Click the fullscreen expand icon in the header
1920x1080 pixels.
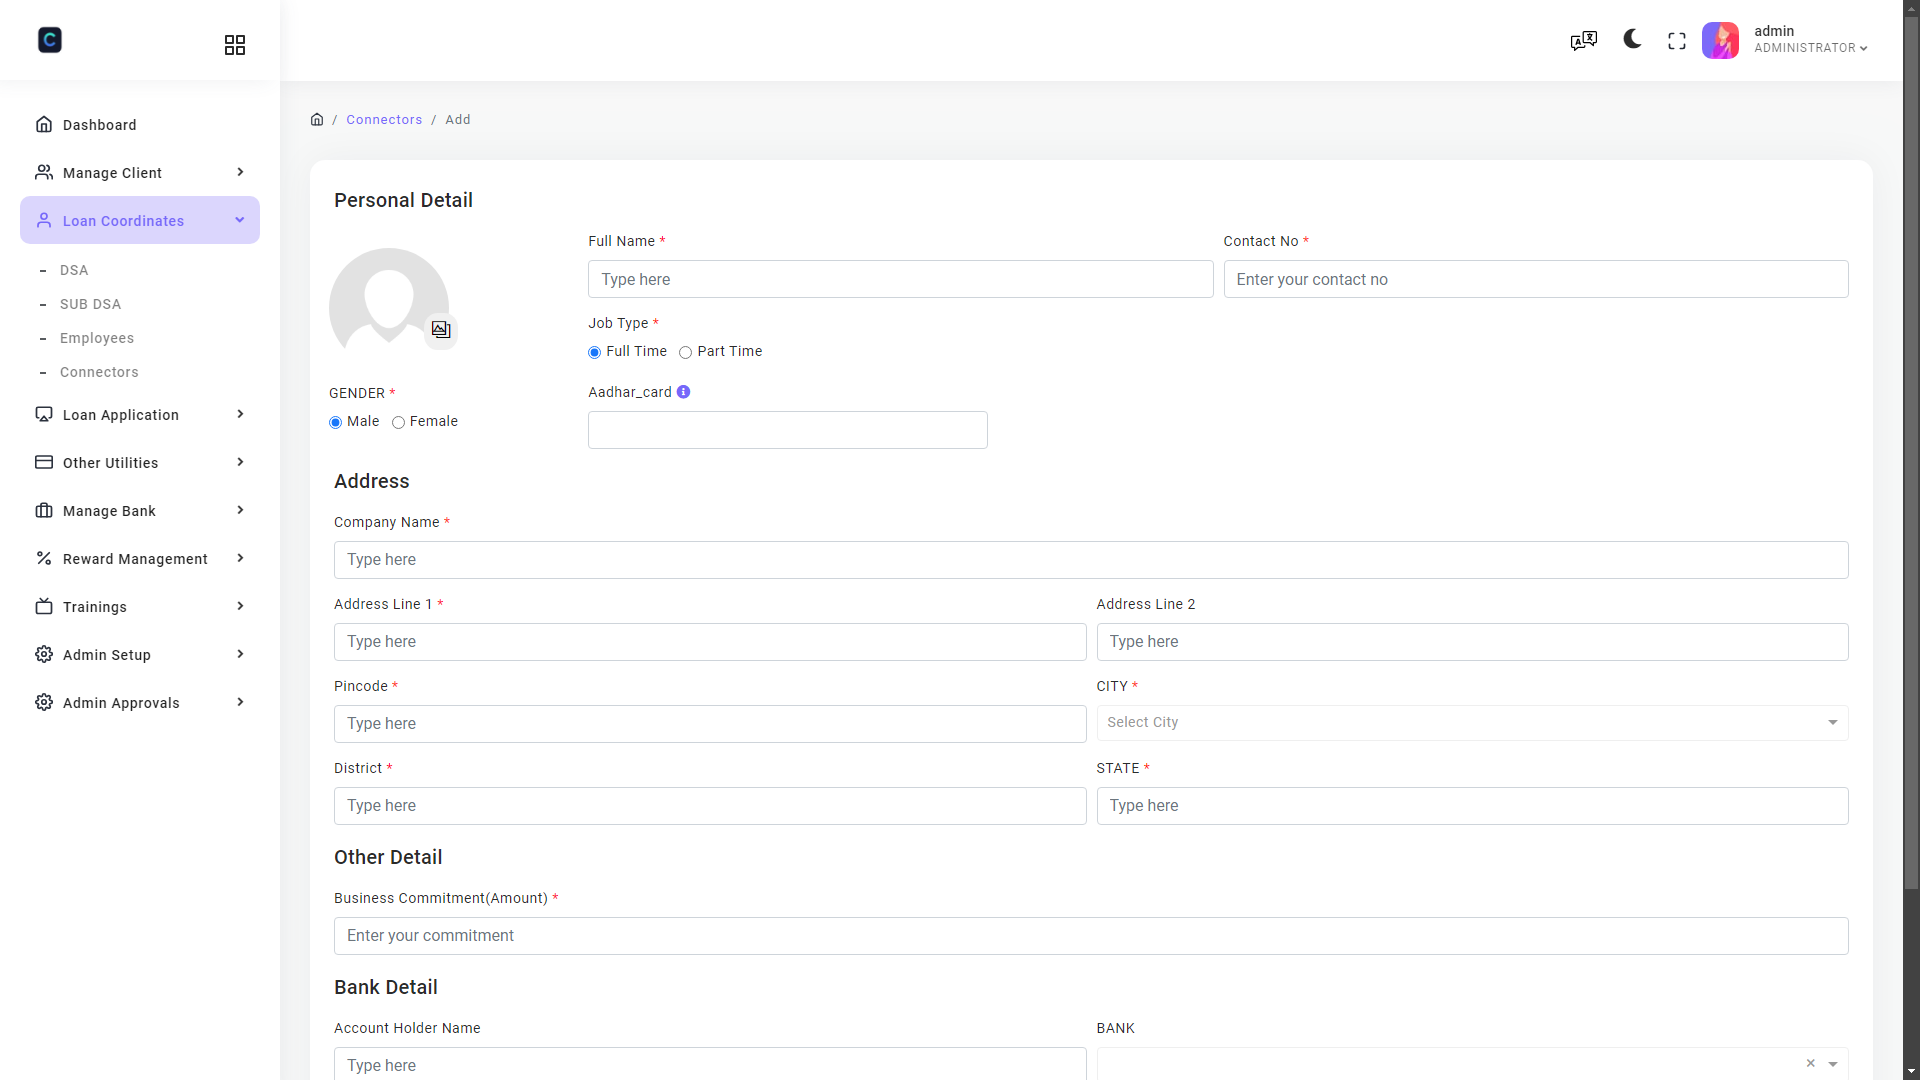[1676, 40]
